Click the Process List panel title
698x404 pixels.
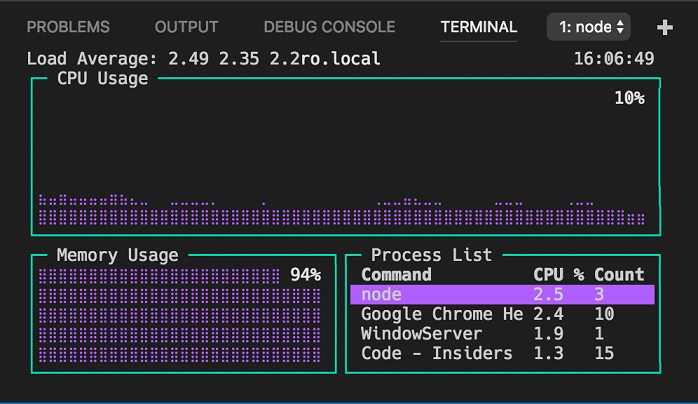coord(431,255)
